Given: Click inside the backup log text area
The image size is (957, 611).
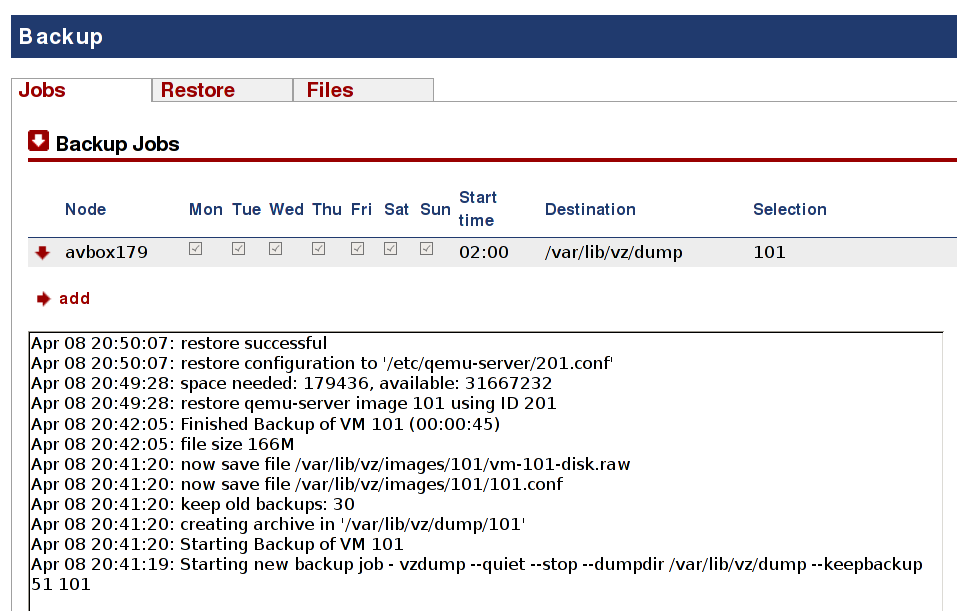Looking at the screenshot, I should pos(486,471).
